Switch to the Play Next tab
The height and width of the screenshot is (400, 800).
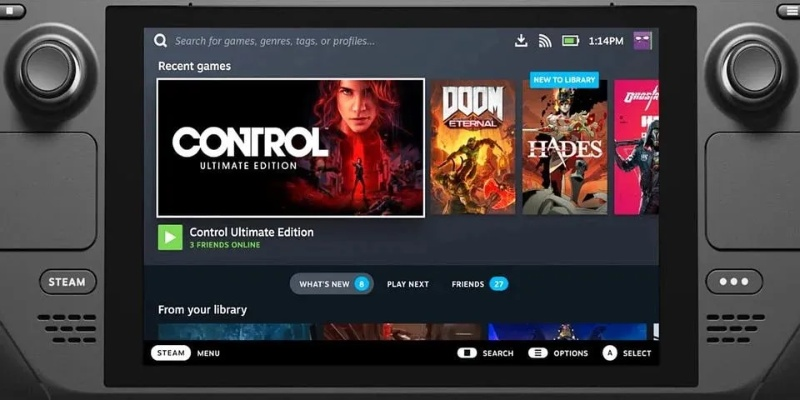pos(407,284)
